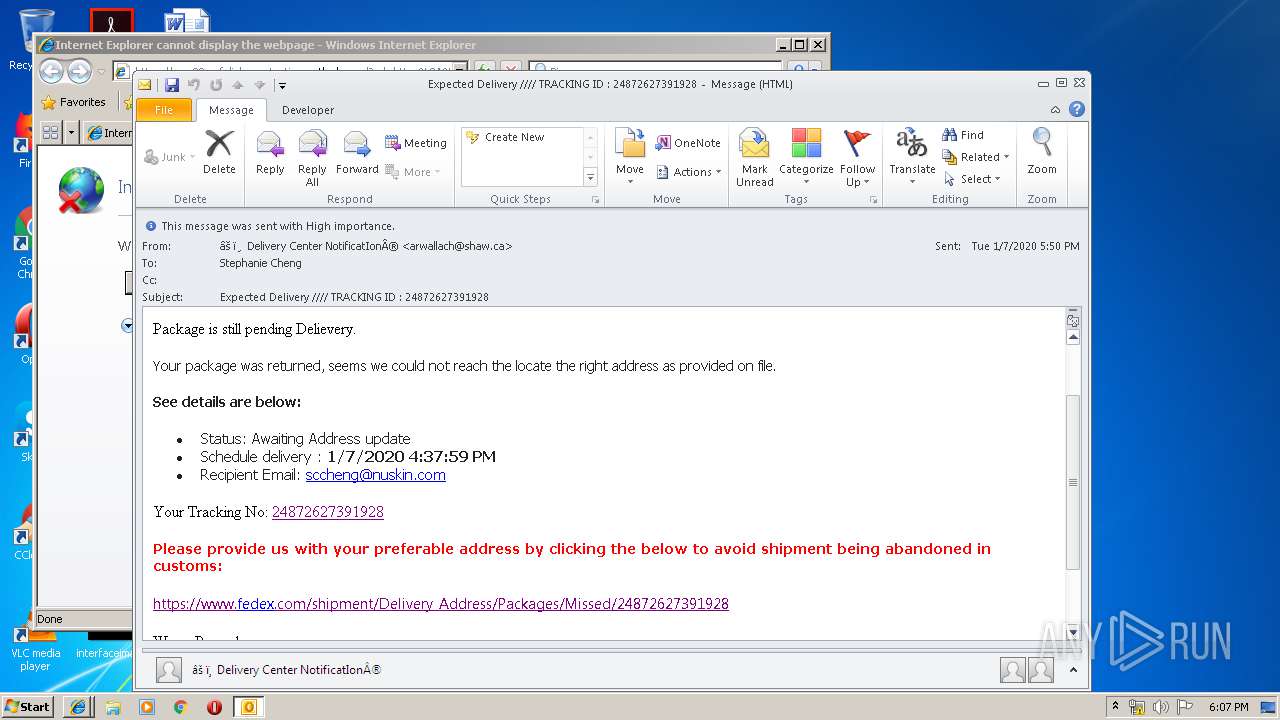
Task: Click the Chrome icon in taskbar
Action: click(180, 707)
